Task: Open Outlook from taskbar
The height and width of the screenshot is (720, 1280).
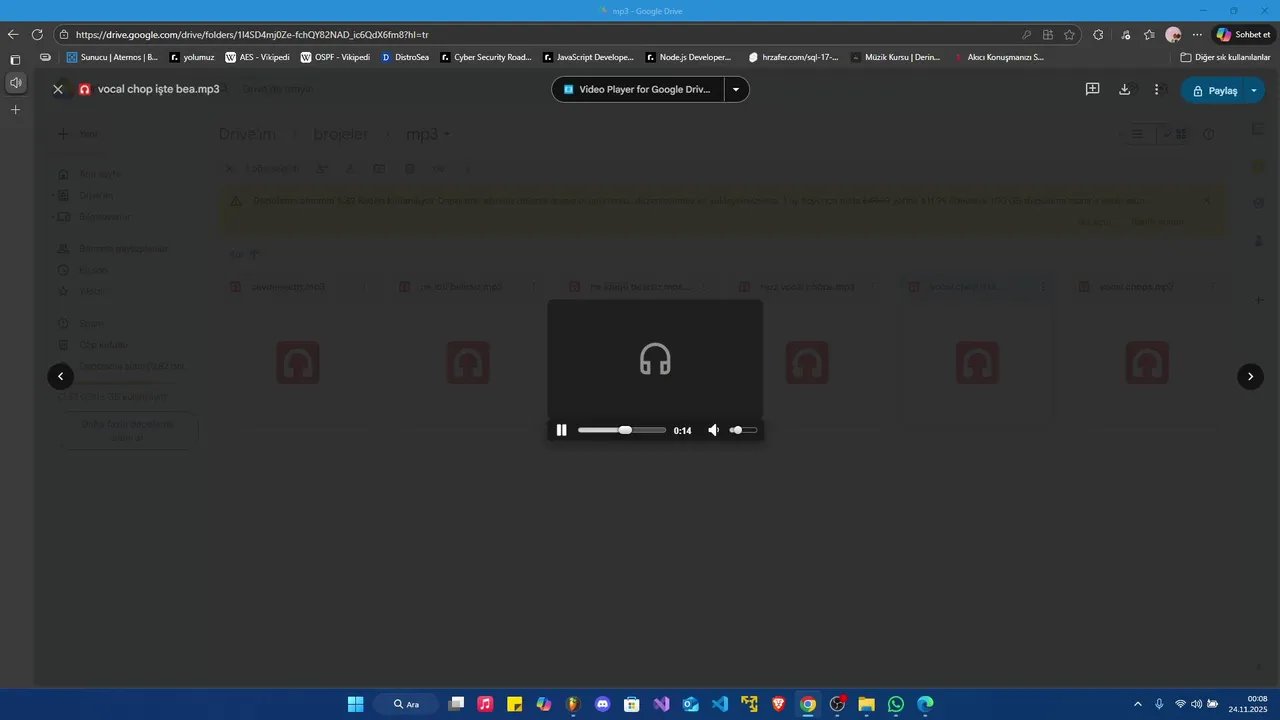Action: (x=690, y=704)
